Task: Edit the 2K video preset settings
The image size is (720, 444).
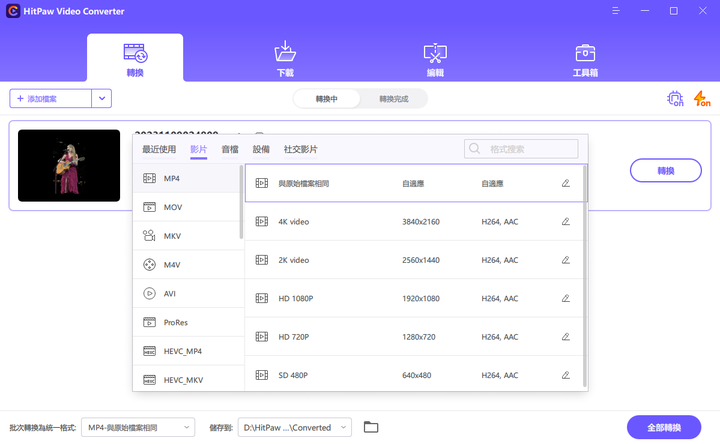Action: tap(566, 260)
